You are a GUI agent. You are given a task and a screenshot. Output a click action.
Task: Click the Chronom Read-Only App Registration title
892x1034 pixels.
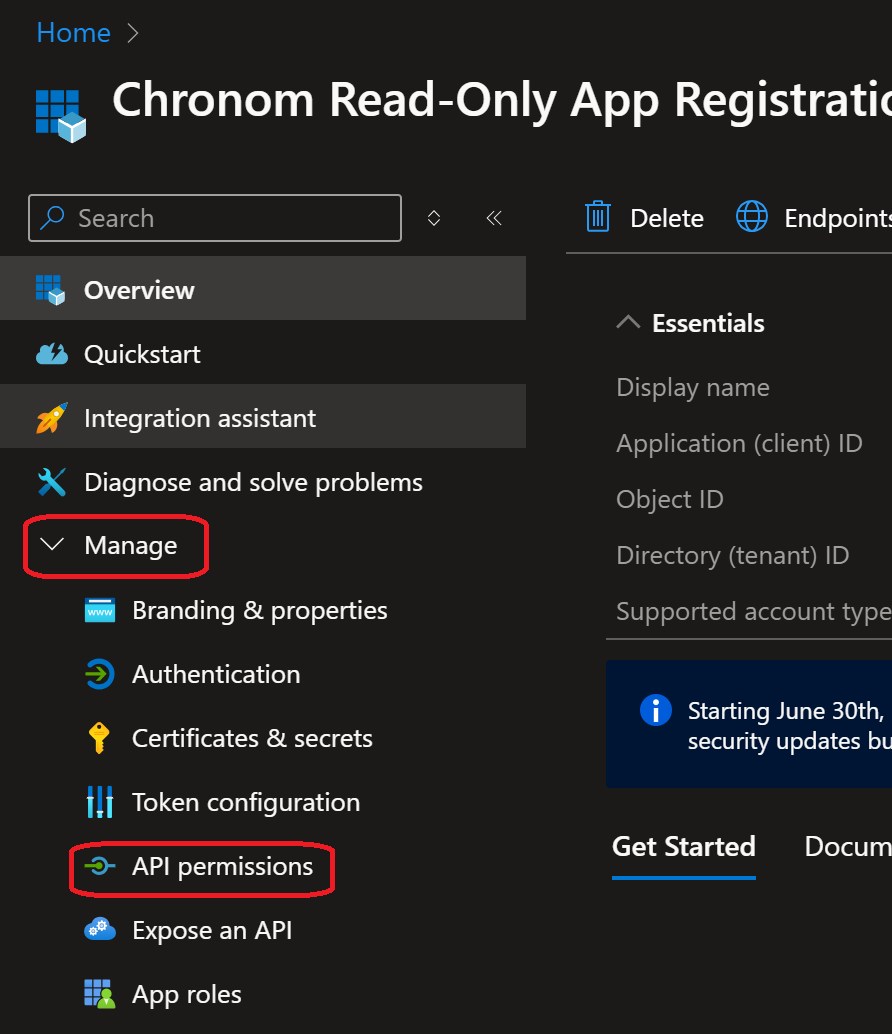[x=502, y=101]
